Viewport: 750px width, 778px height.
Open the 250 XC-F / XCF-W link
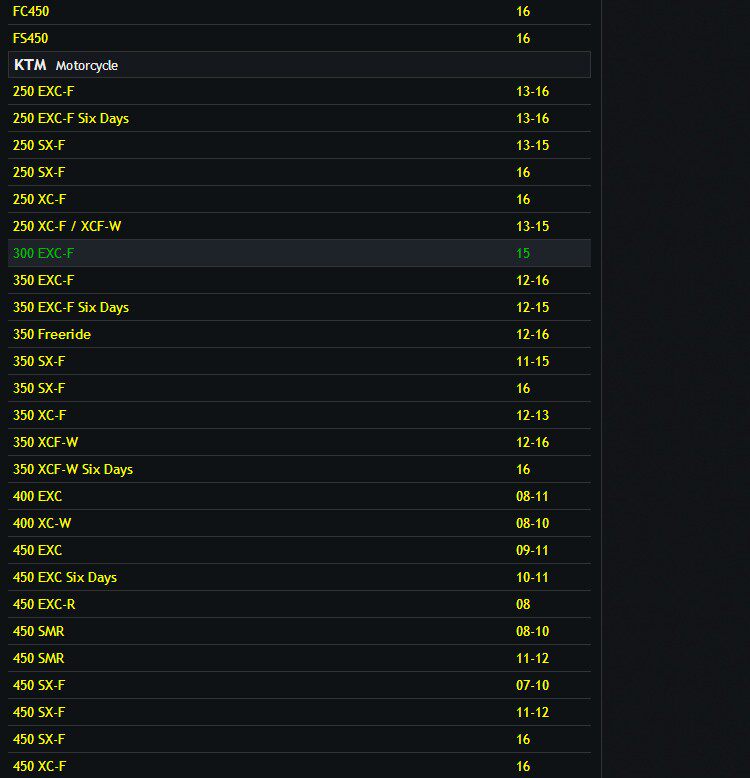pyautogui.click(x=67, y=226)
